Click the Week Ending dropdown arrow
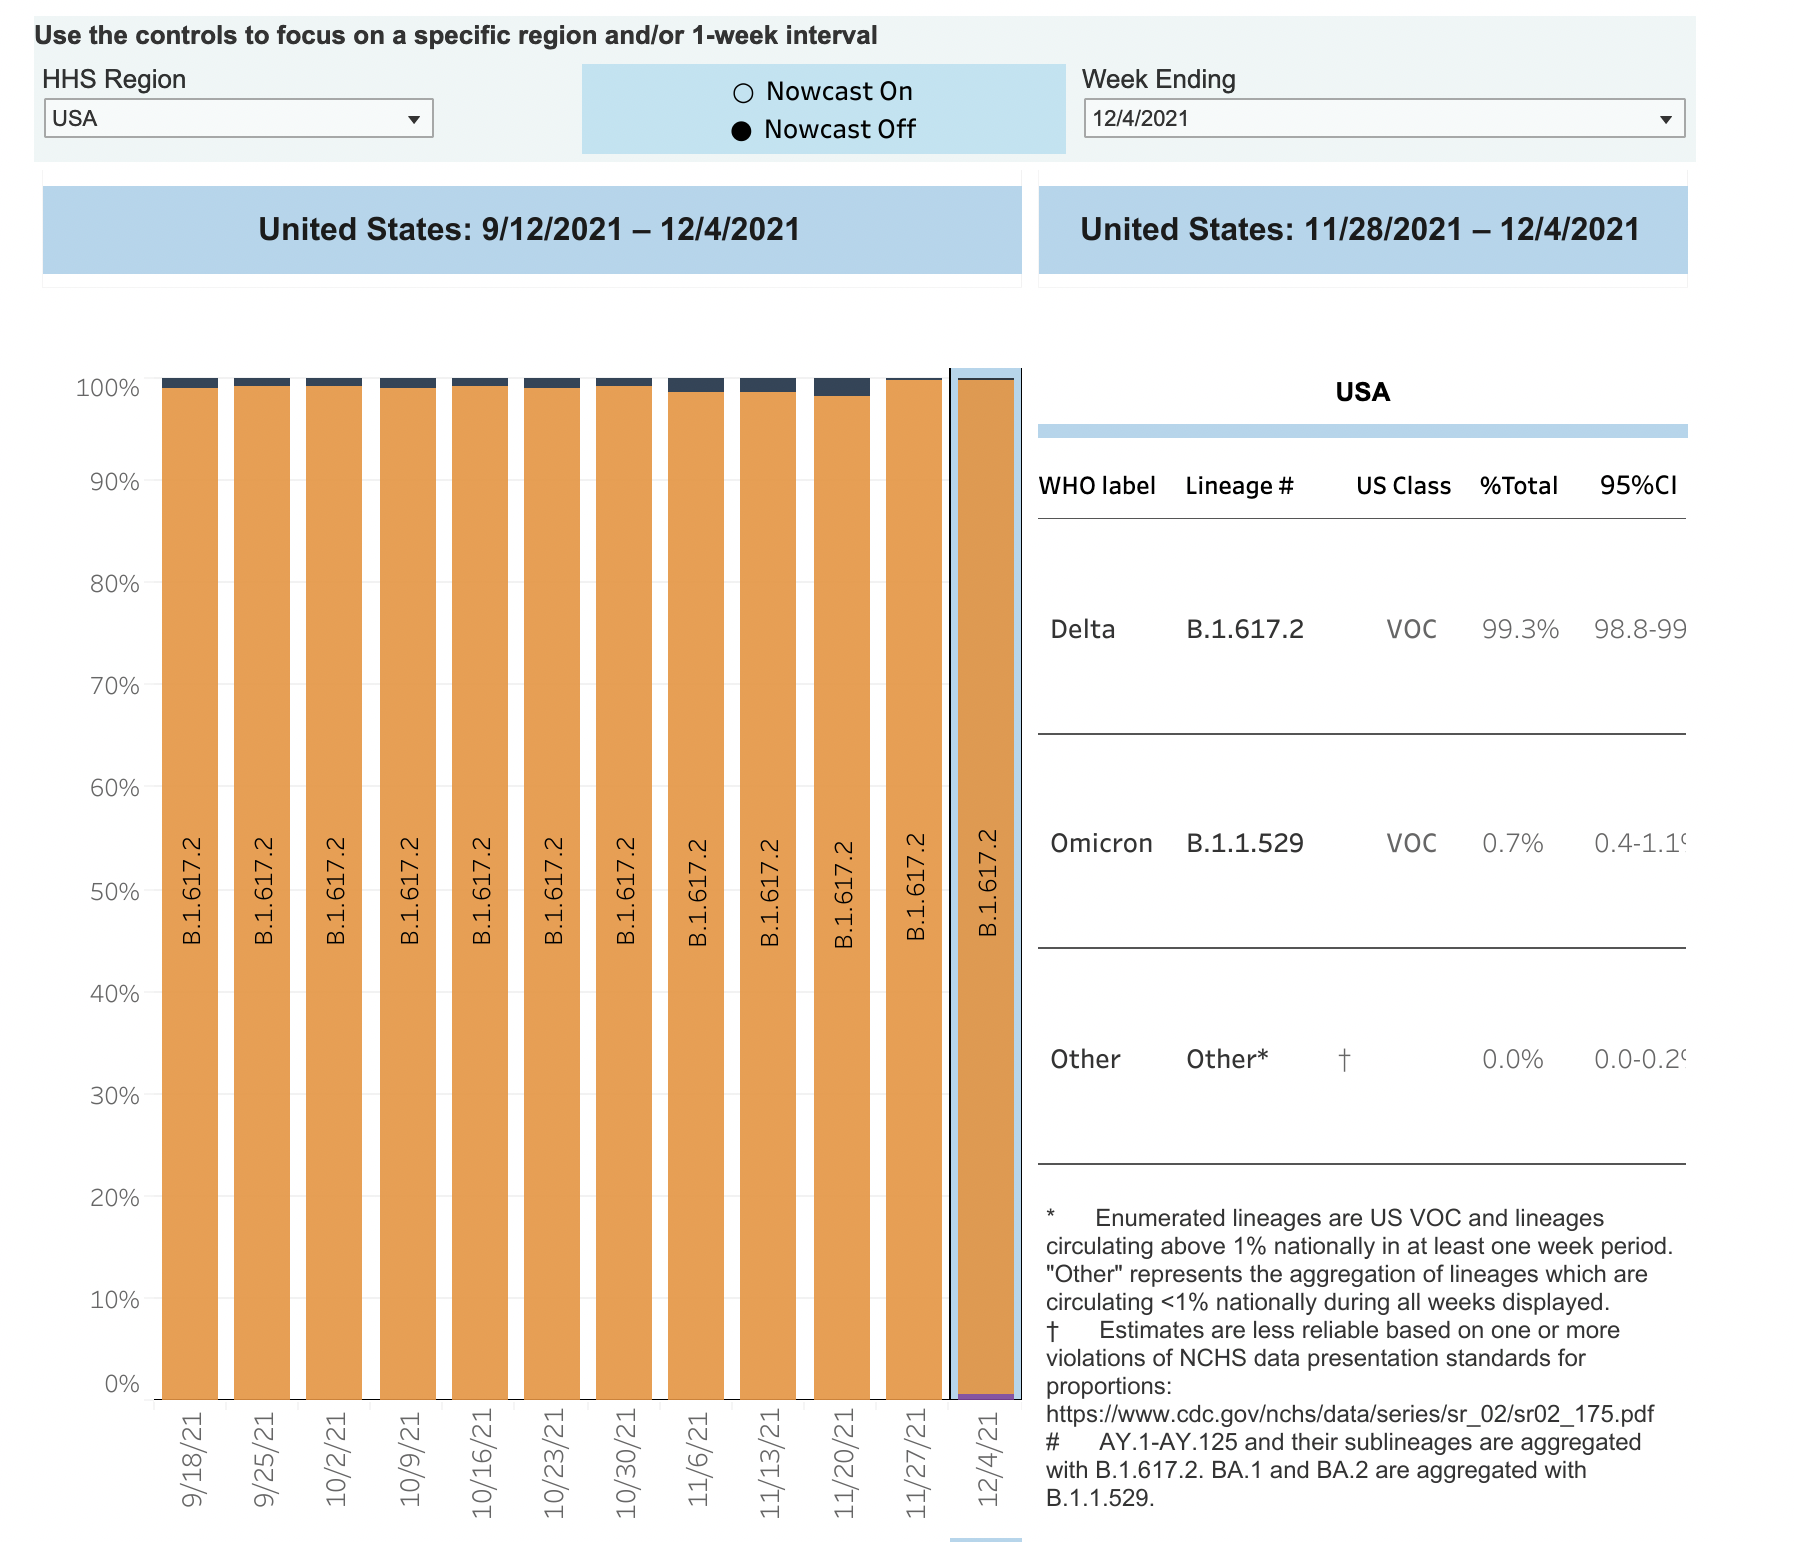This screenshot has width=1794, height=1542. (x=1665, y=119)
